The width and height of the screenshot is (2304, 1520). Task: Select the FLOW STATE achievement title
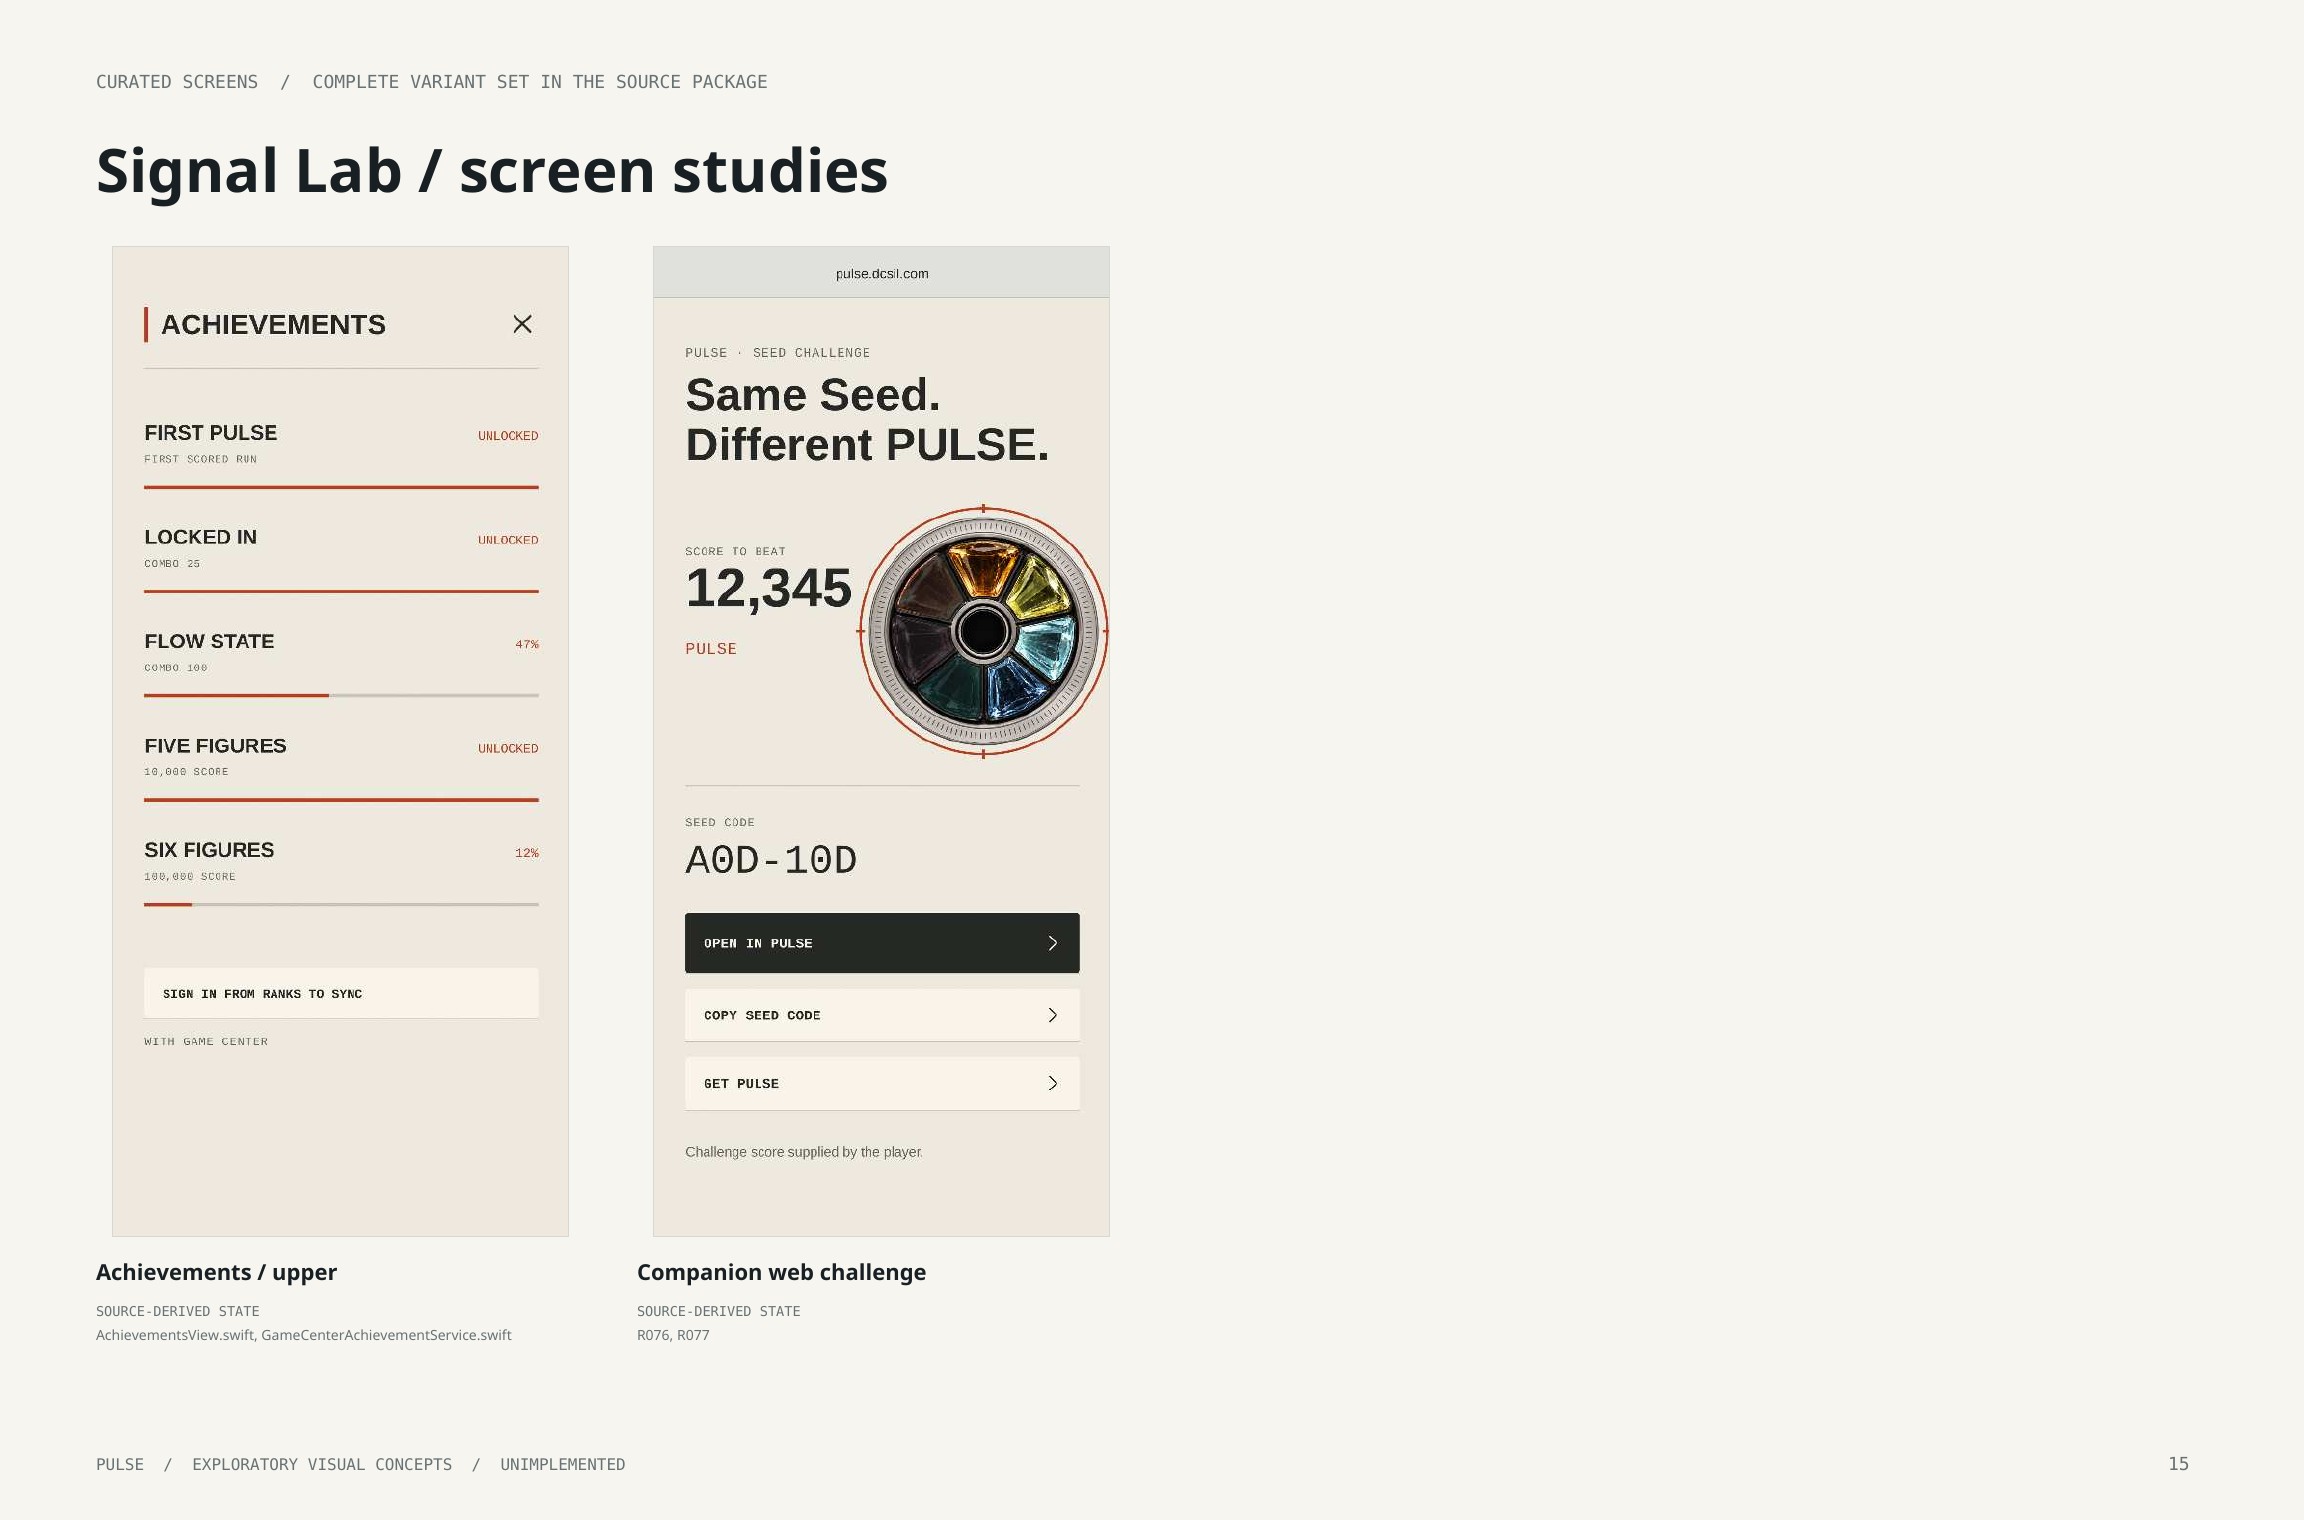click(209, 641)
